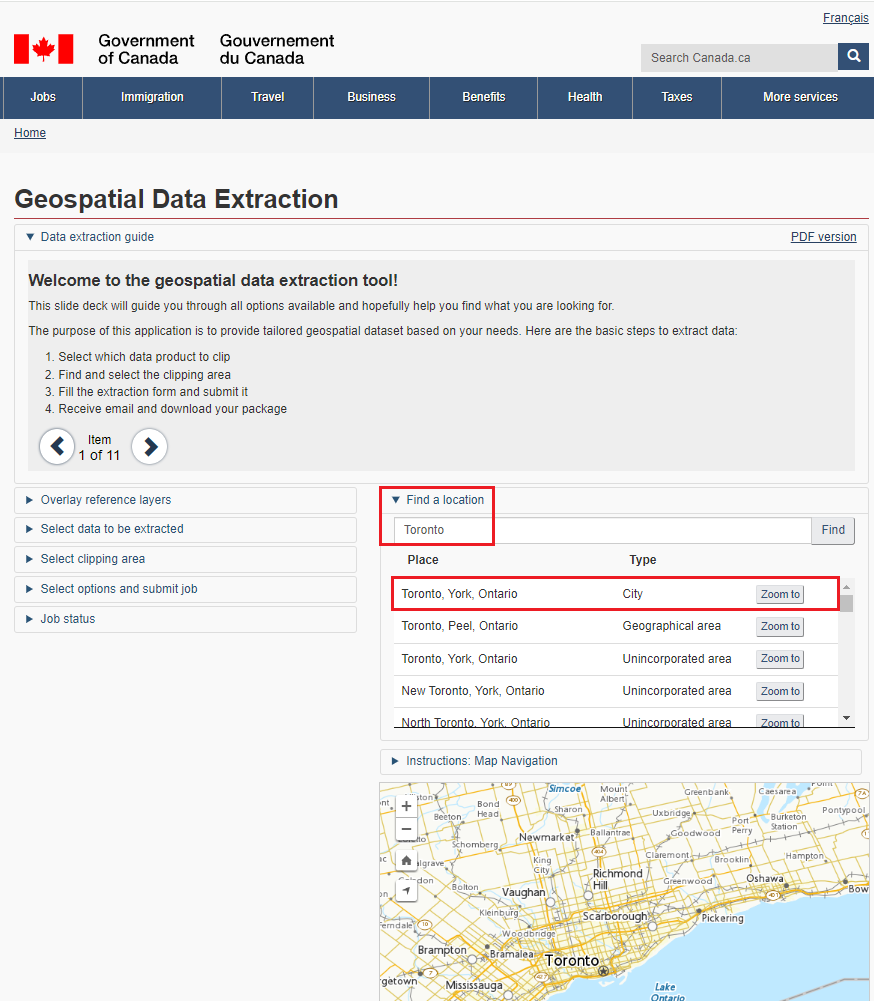The height and width of the screenshot is (1001, 874).
Task: Open the More services menu
Action: click(x=800, y=97)
